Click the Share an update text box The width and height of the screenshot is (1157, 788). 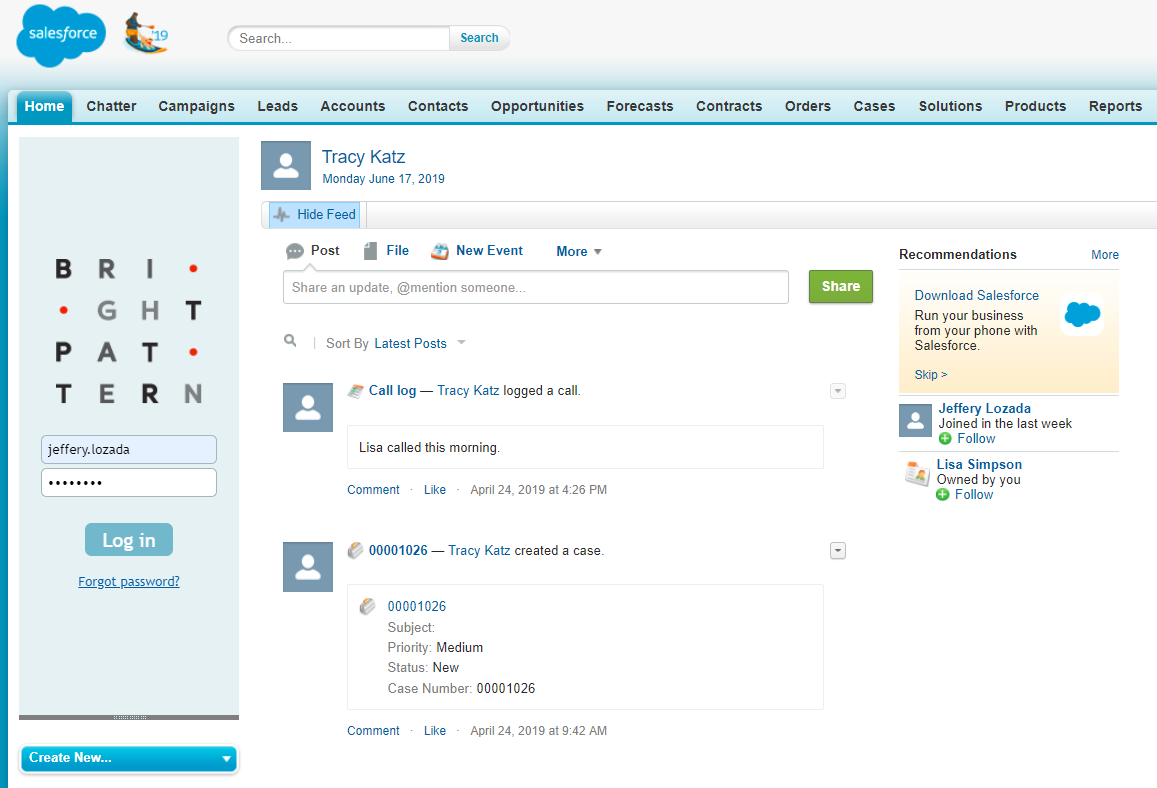536,288
